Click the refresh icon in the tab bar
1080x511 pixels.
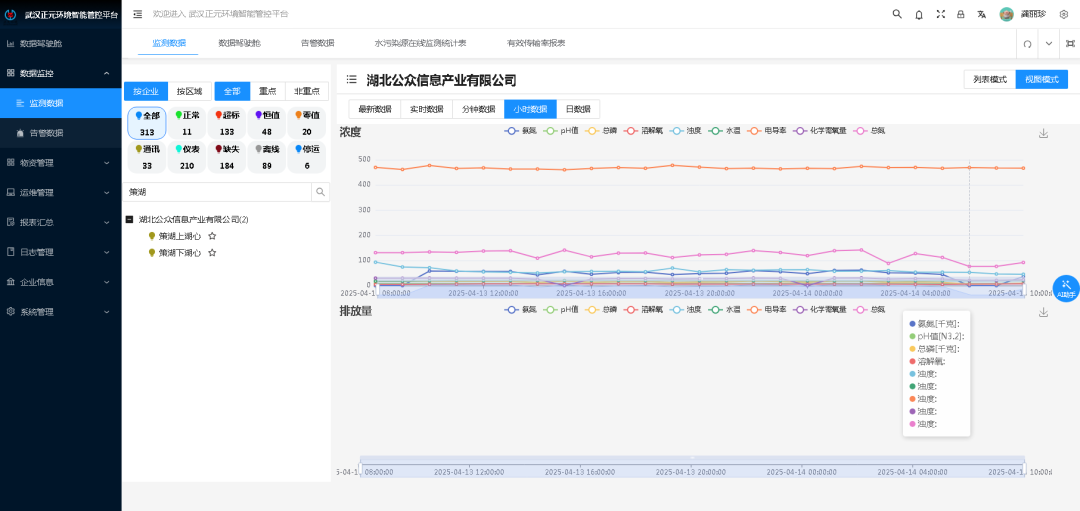(1027, 44)
